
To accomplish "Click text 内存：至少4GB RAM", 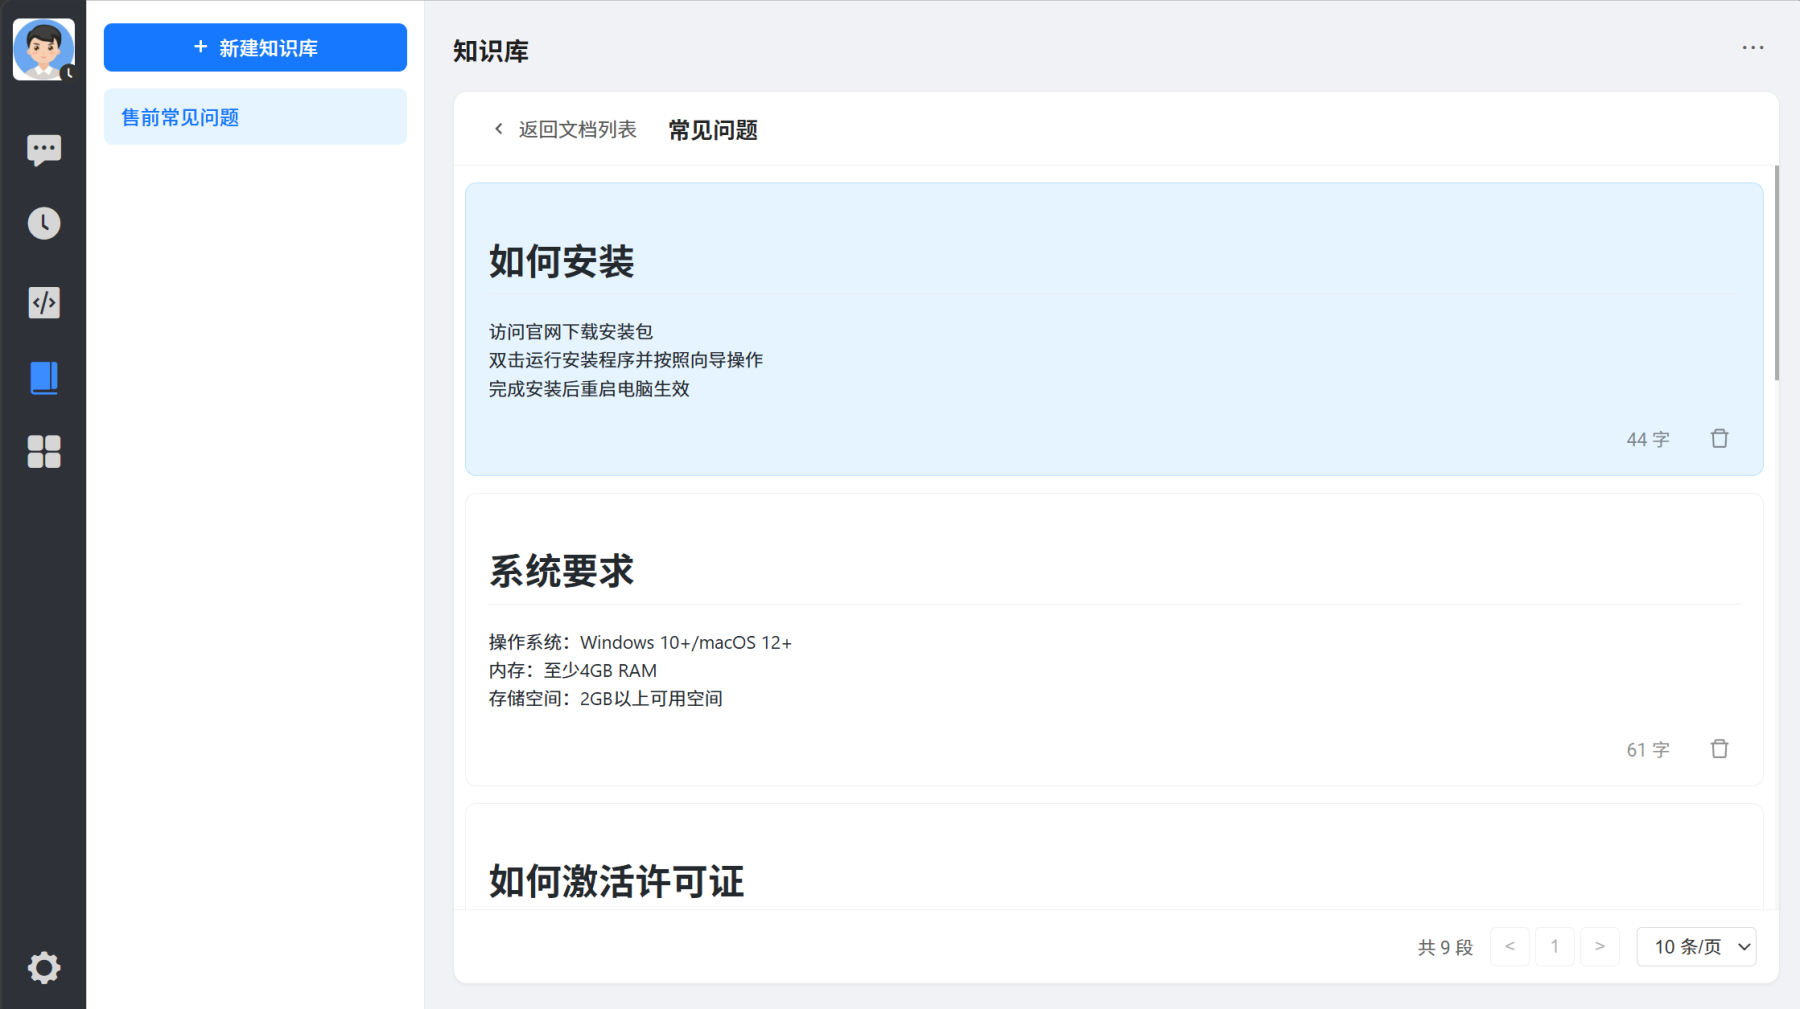I will point(573,670).
